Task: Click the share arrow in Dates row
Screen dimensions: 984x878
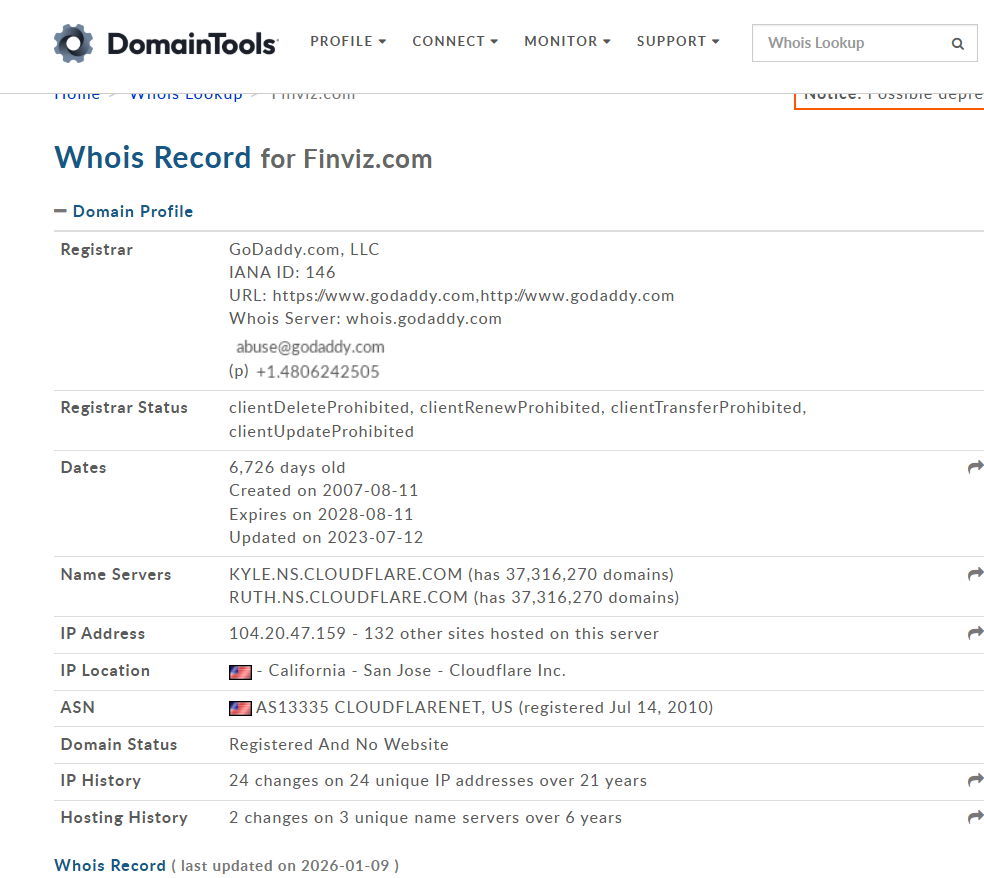Action: (x=975, y=467)
